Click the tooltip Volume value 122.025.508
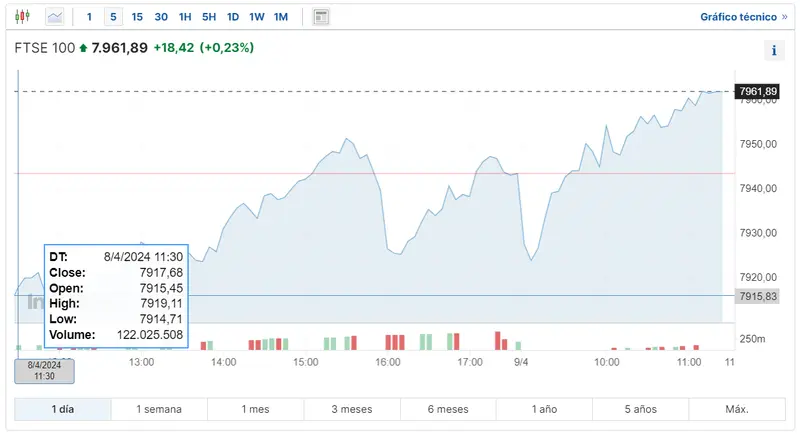The height and width of the screenshot is (436, 800). (x=150, y=335)
